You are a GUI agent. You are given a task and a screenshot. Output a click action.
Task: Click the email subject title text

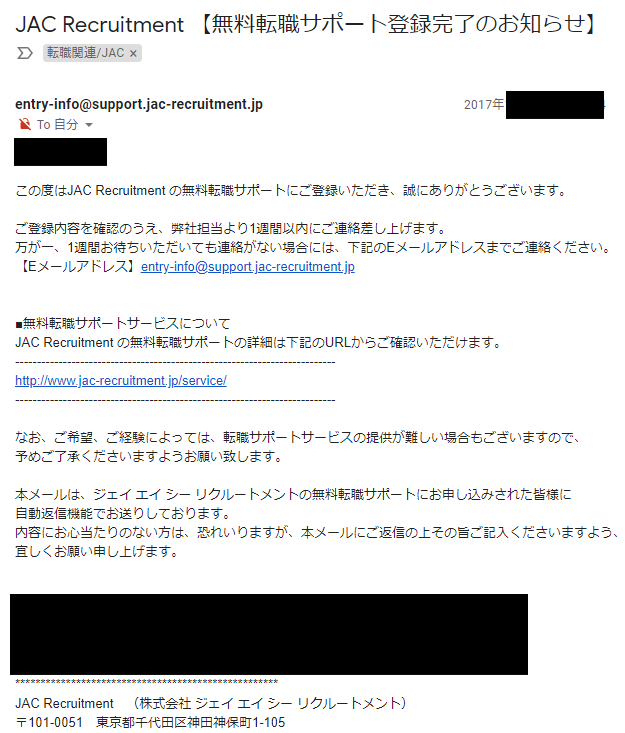[306, 24]
